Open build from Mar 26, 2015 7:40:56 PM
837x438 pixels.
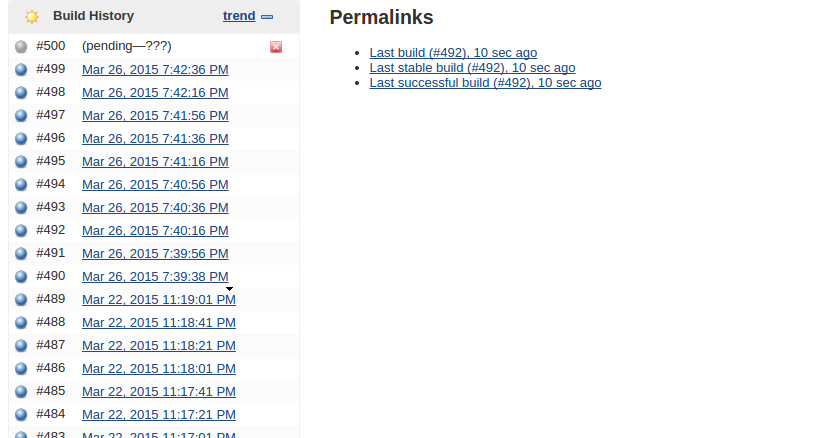coord(155,185)
